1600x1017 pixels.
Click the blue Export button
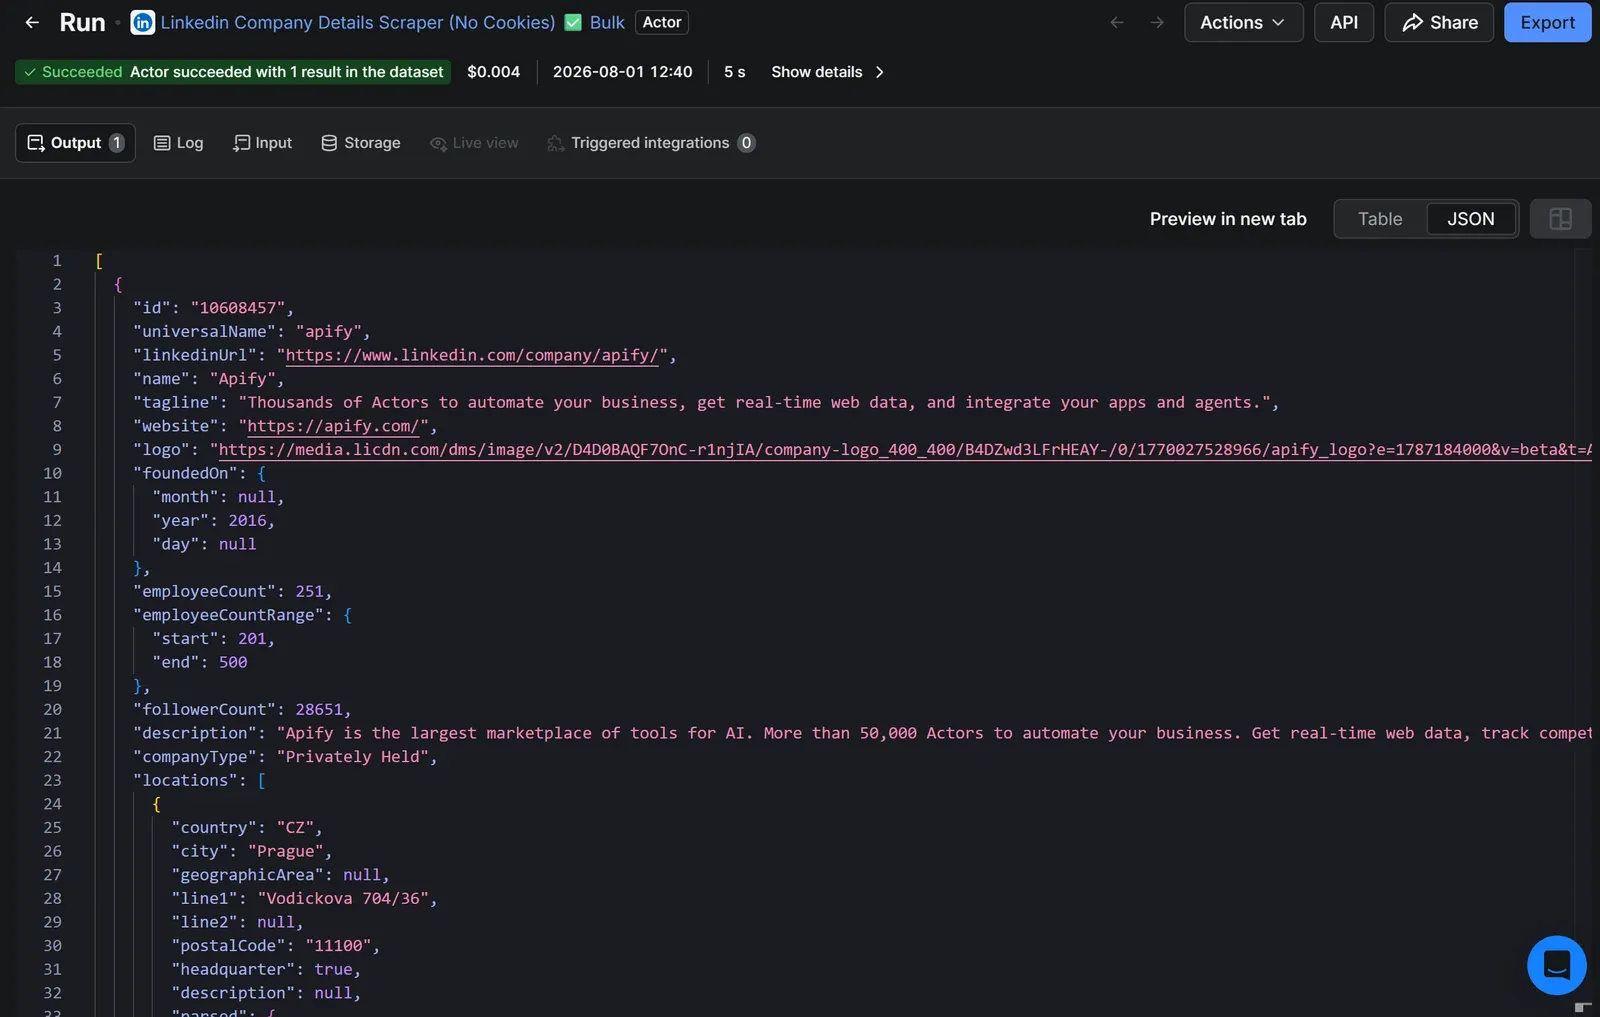pyautogui.click(x=1547, y=22)
